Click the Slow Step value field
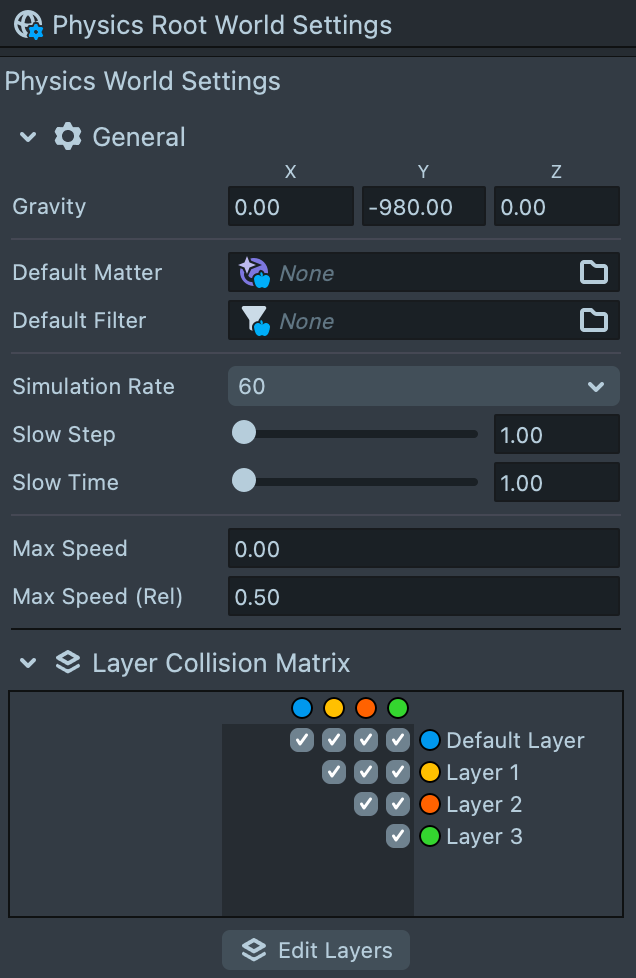The image size is (636, 978). coord(557,434)
